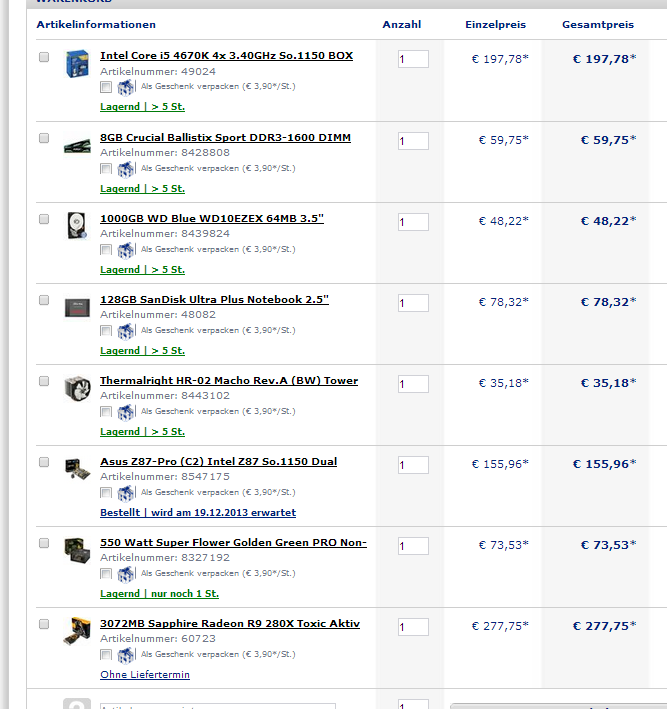Click the 'Artikelinformationen' column header

[96, 24]
